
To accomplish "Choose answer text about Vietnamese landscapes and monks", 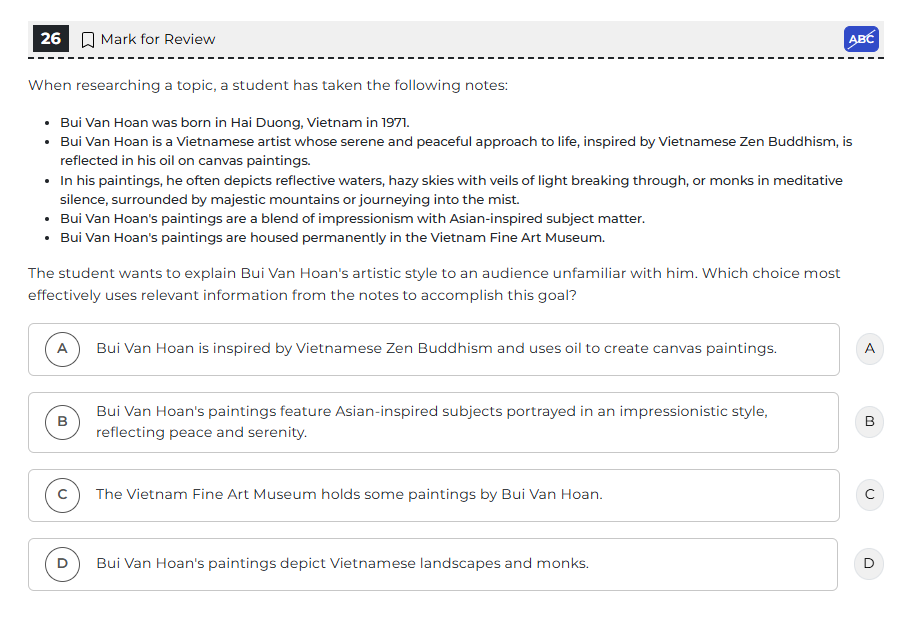I will [x=342, y=564].
